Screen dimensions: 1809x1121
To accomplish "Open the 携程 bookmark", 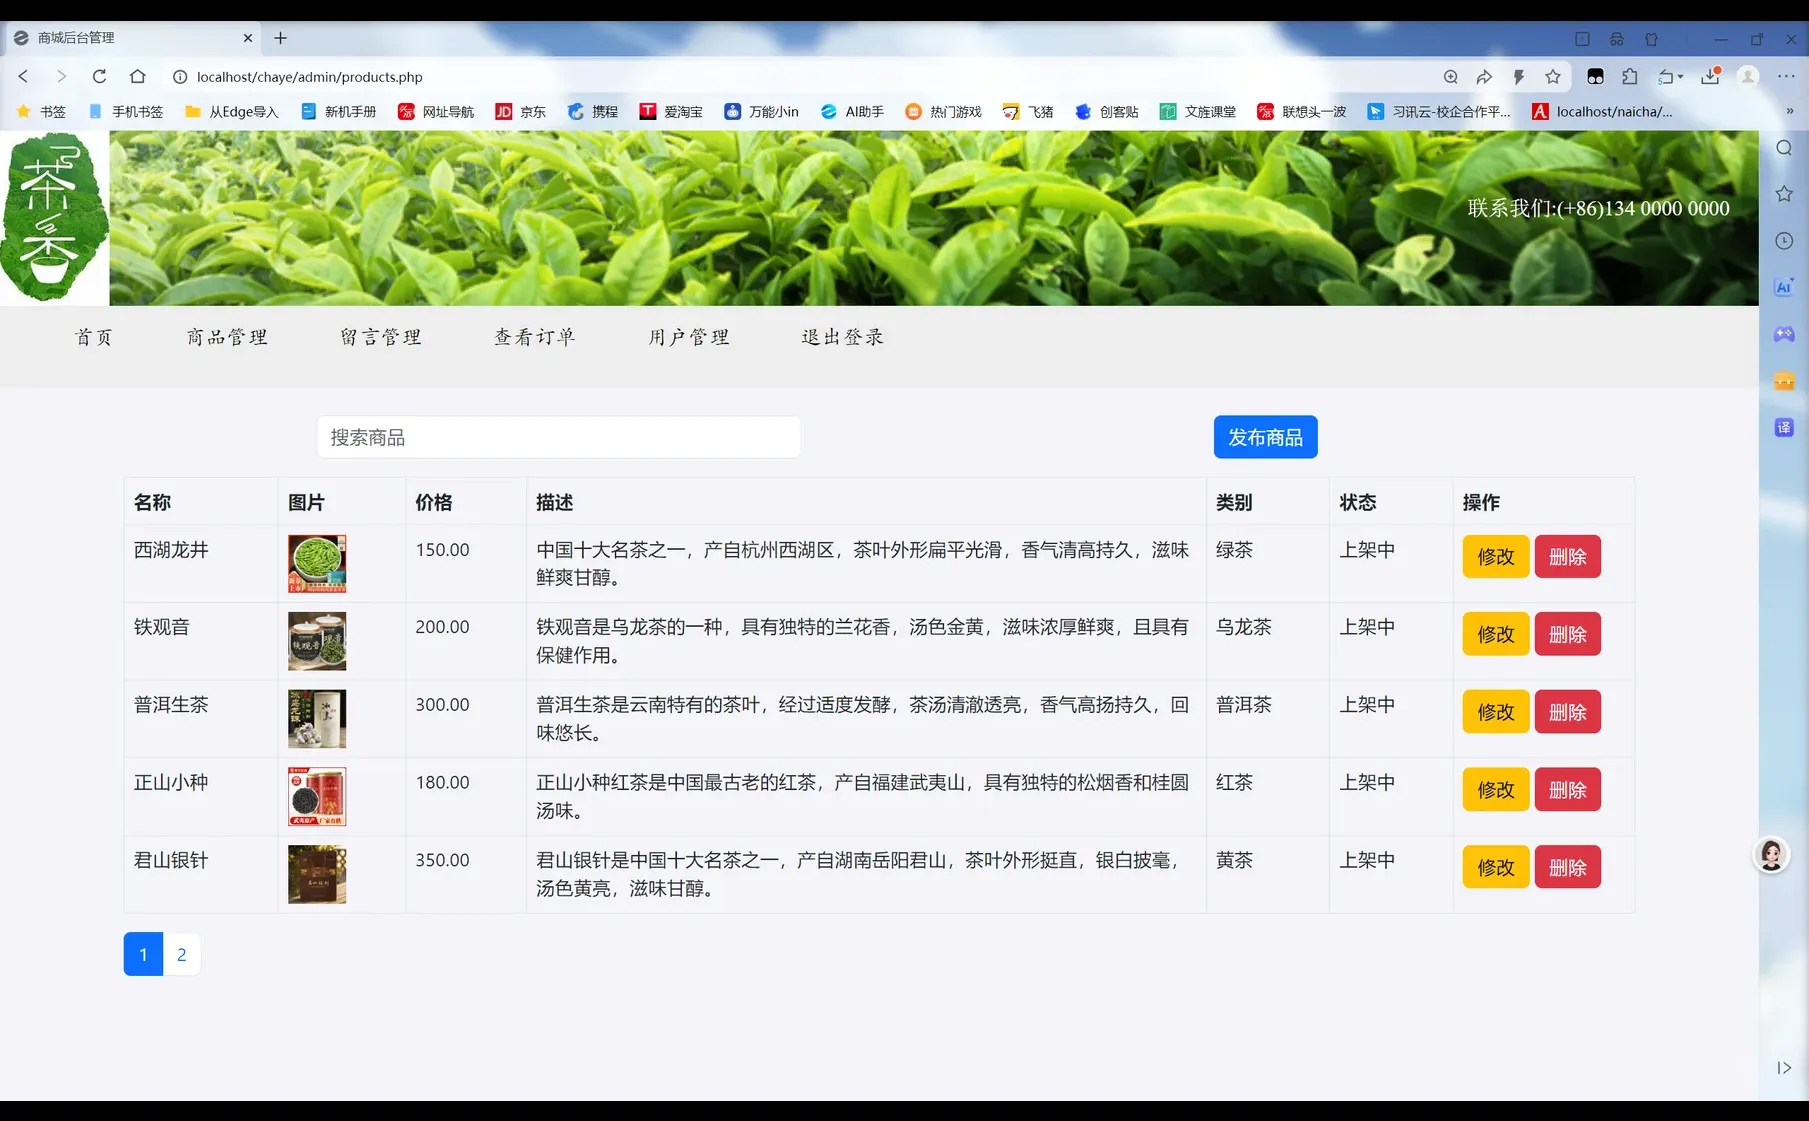I will coord(593,111).
